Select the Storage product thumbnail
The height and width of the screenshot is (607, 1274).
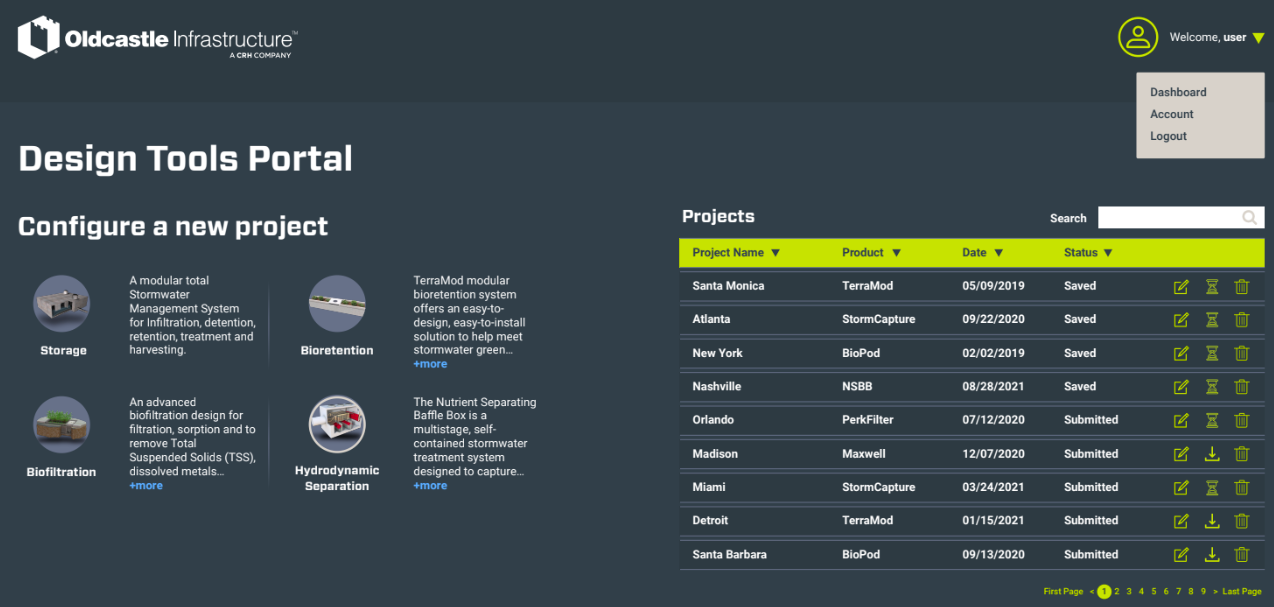(x=62, y=304)
